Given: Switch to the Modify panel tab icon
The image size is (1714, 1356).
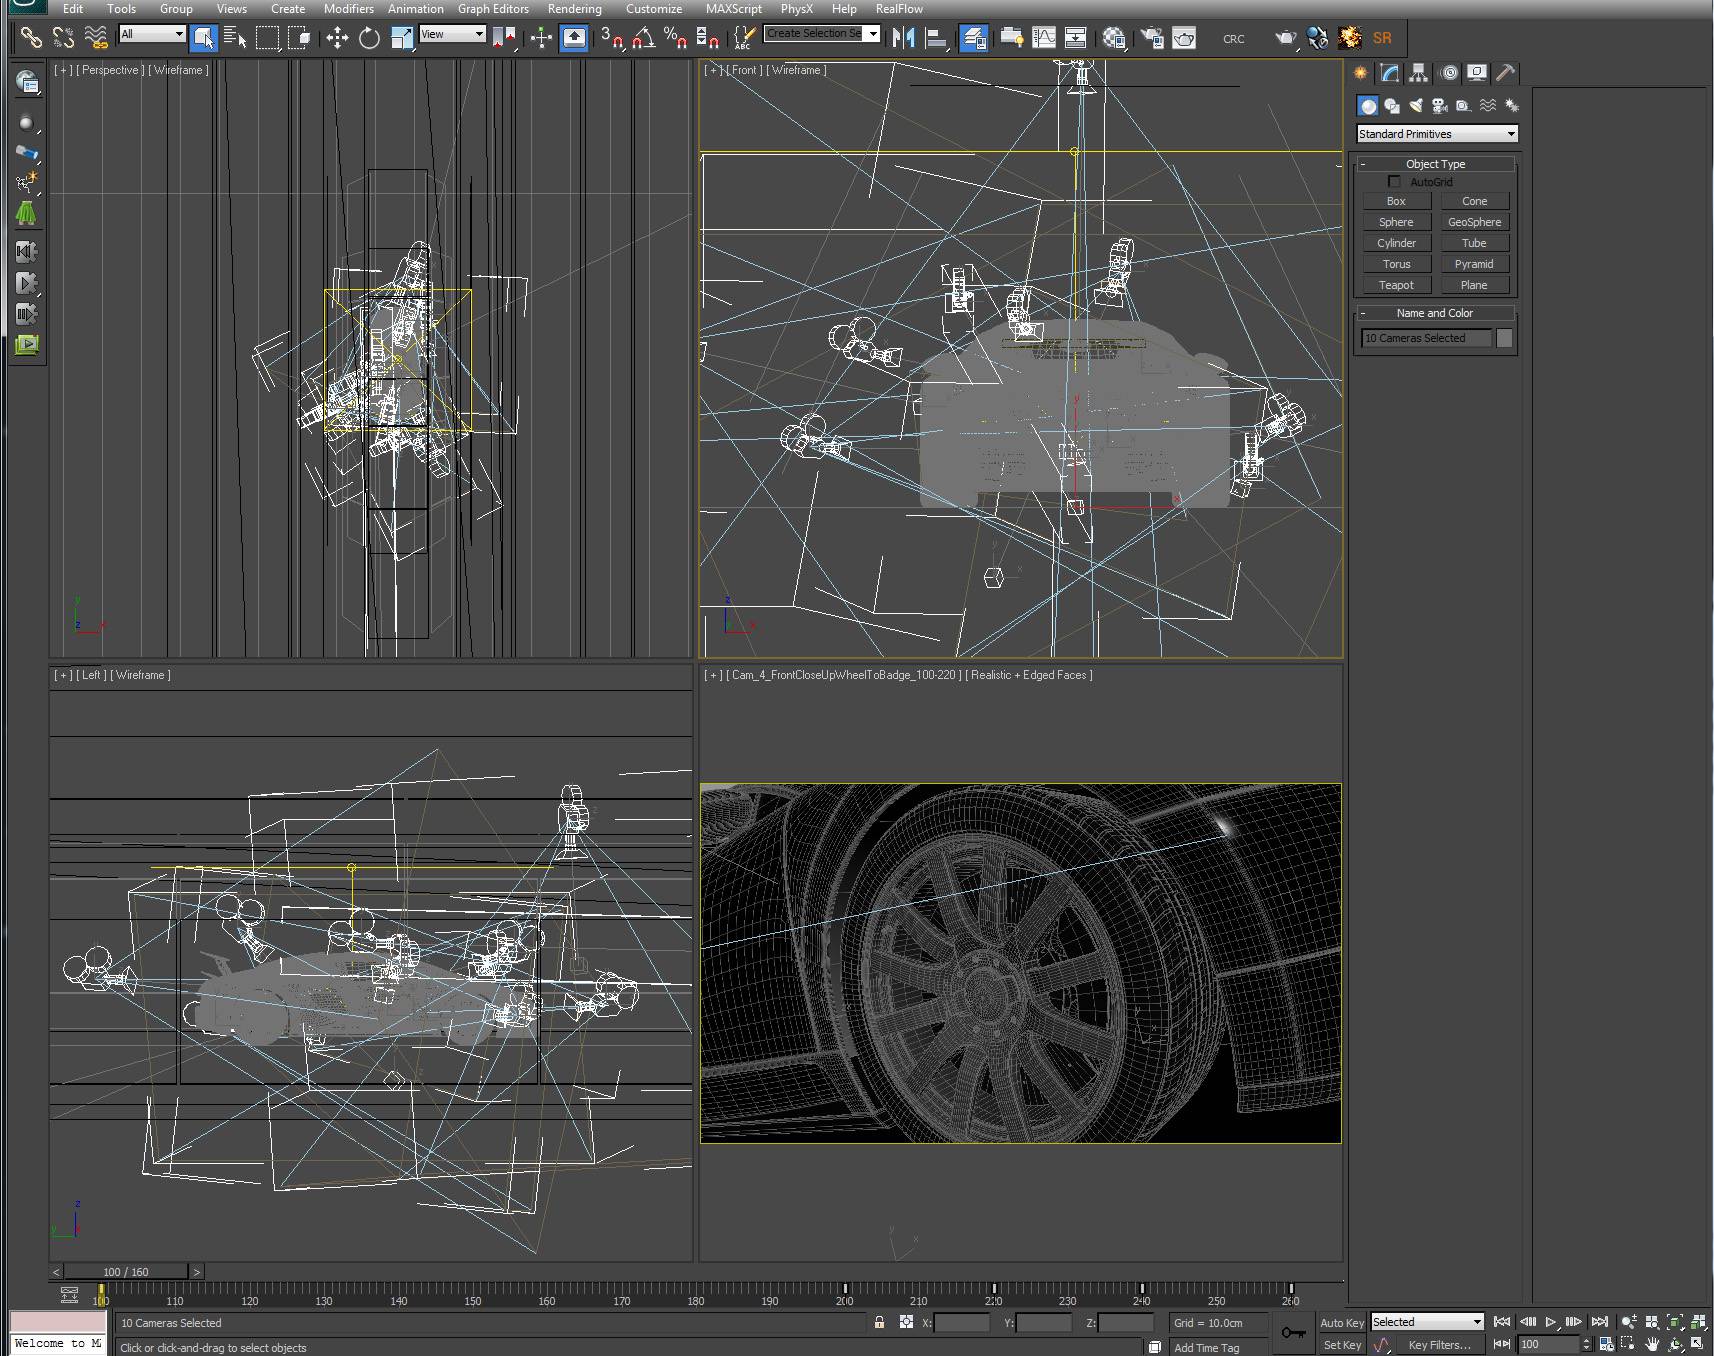Looking at the screenshot, I should [x=1389, y=73].
